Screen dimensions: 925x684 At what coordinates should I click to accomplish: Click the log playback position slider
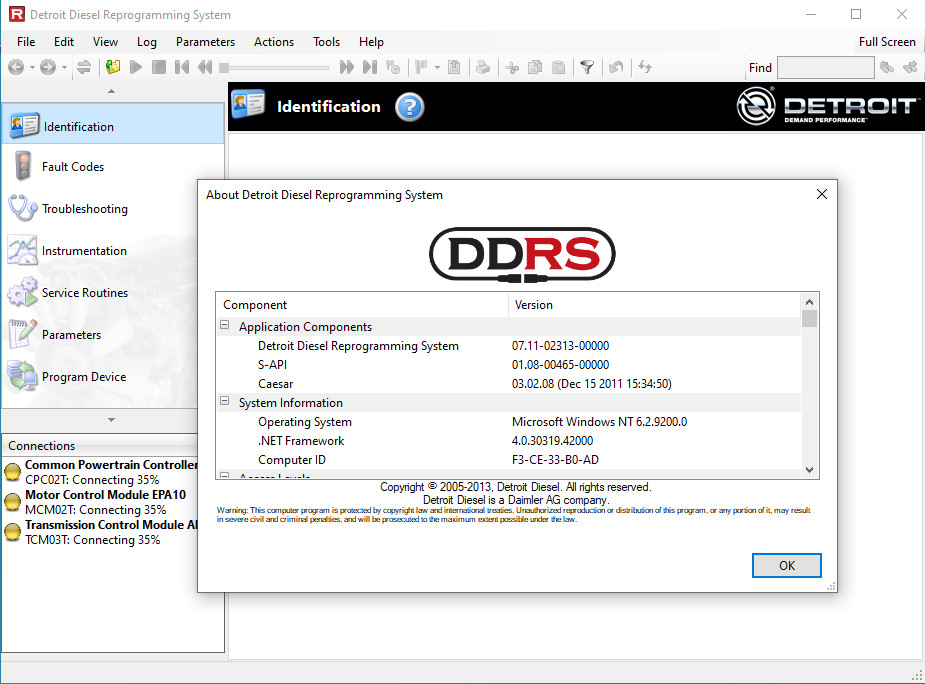point(275,68)
